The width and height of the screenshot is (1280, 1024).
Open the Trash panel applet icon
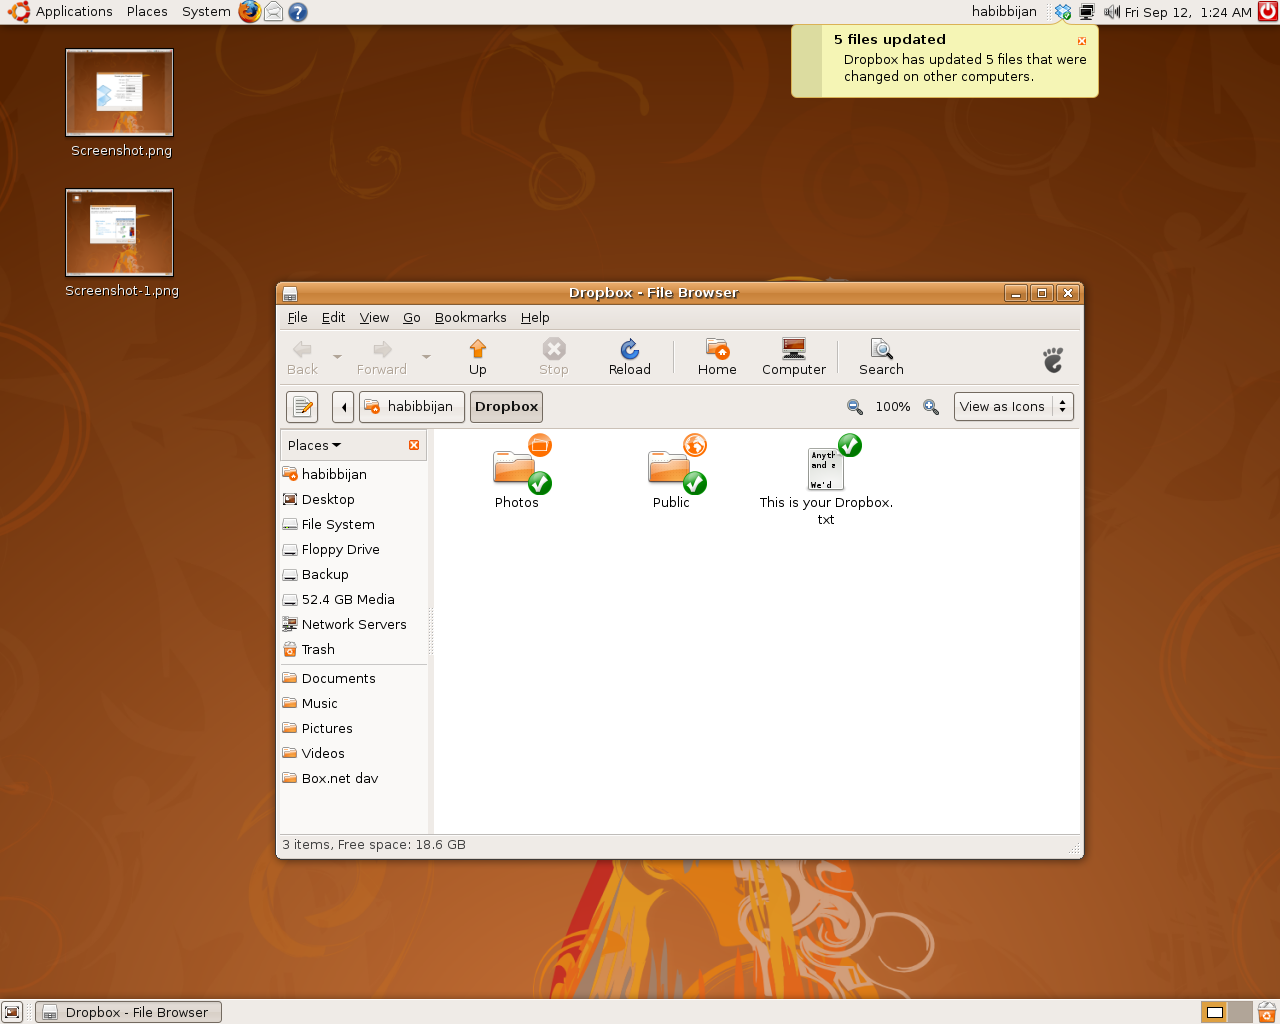coord(1267,1012)
